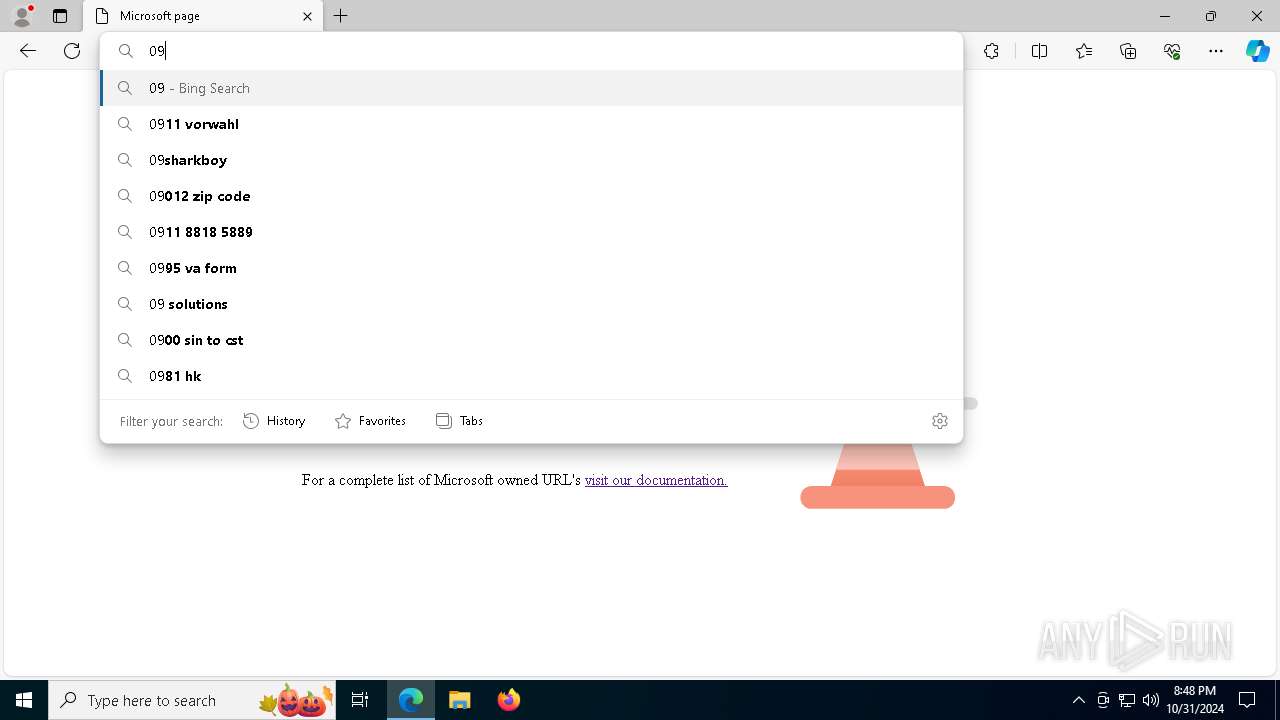Click the Meet Now tray icon

tap(1103, 700)
